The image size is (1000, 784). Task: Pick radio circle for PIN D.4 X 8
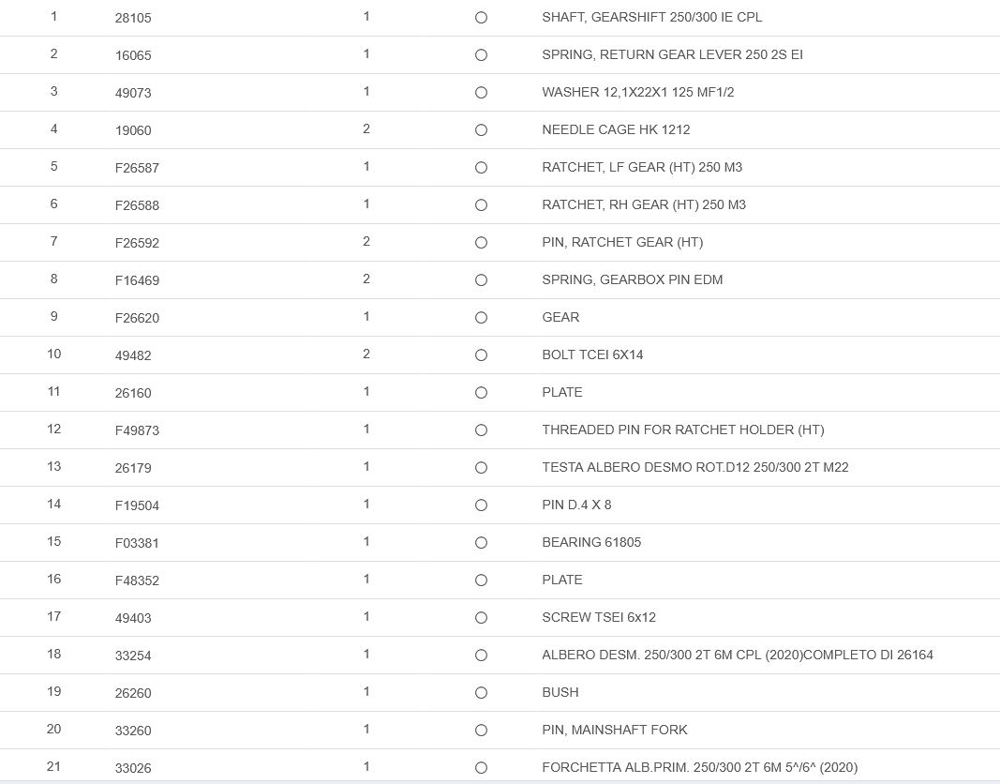click(481, 505)
